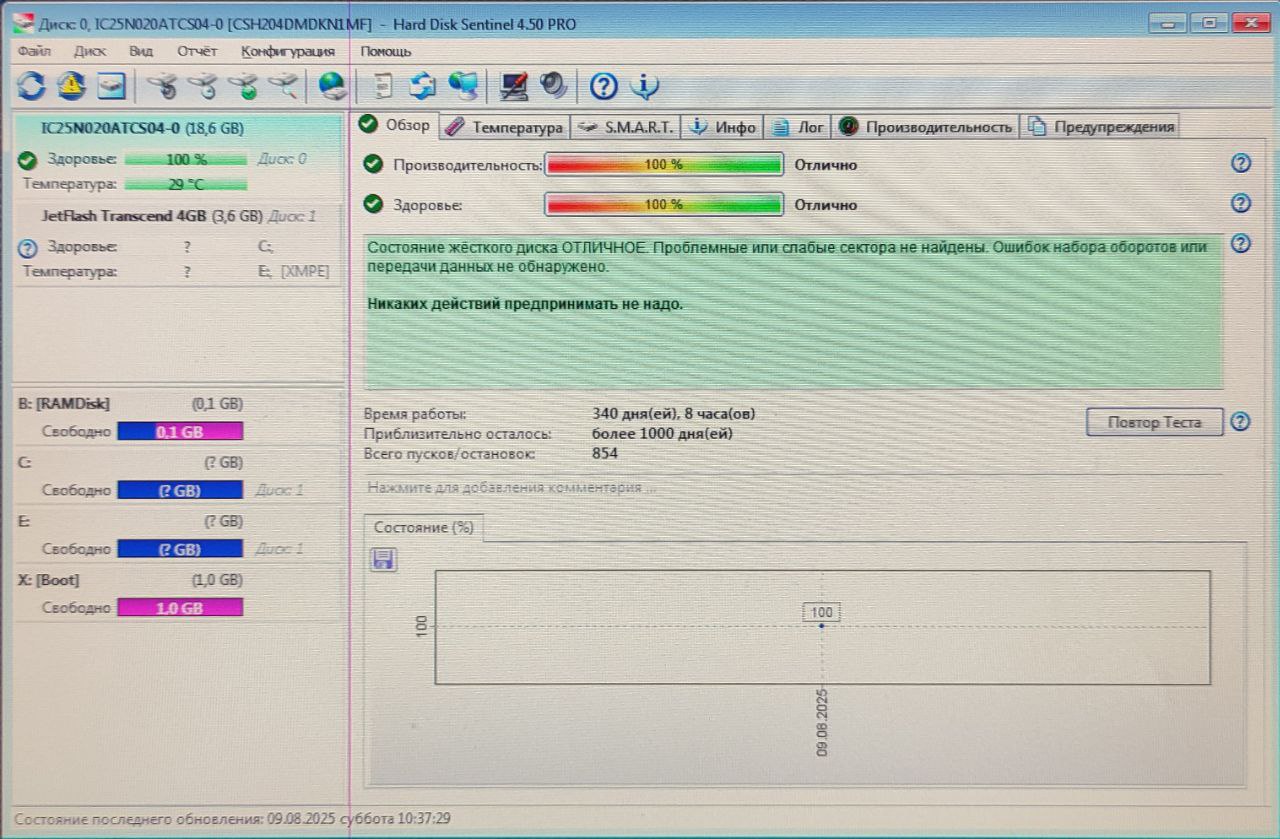The image size is (1280, 839).
Task: Click the green check icon beside Производительность
Action: 373,164
